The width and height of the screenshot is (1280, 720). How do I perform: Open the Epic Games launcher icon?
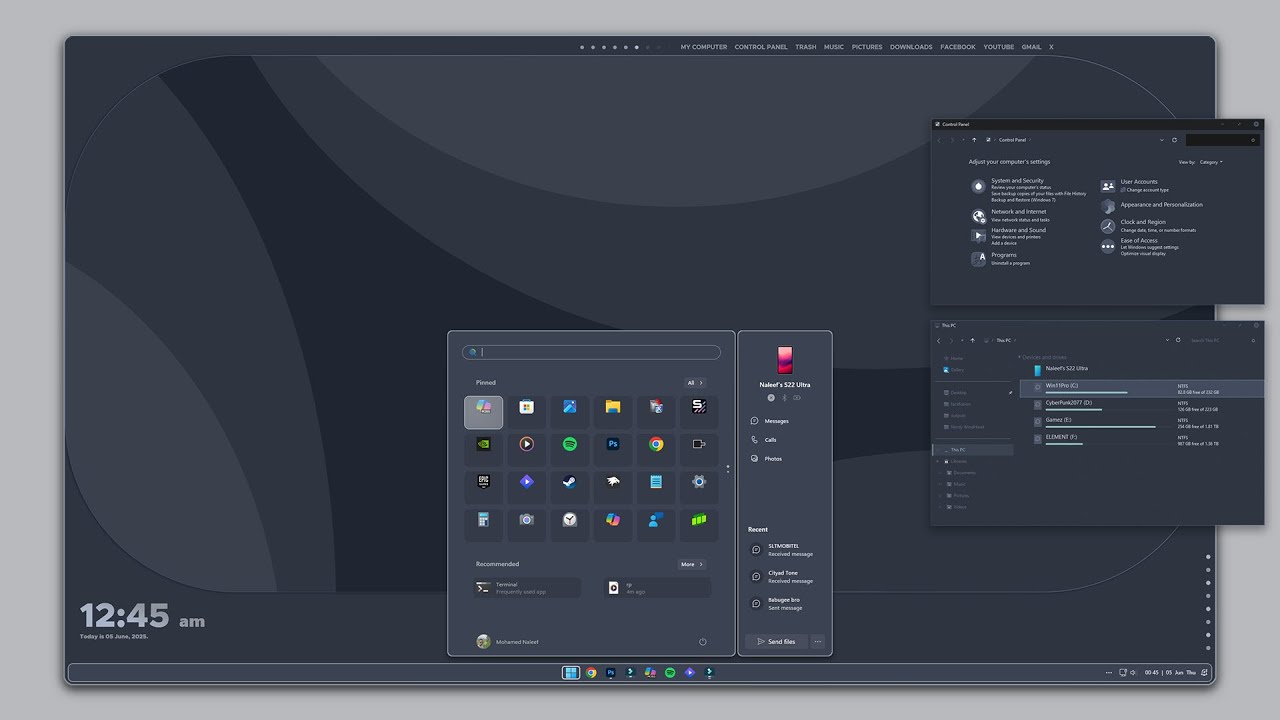(483, 482)
